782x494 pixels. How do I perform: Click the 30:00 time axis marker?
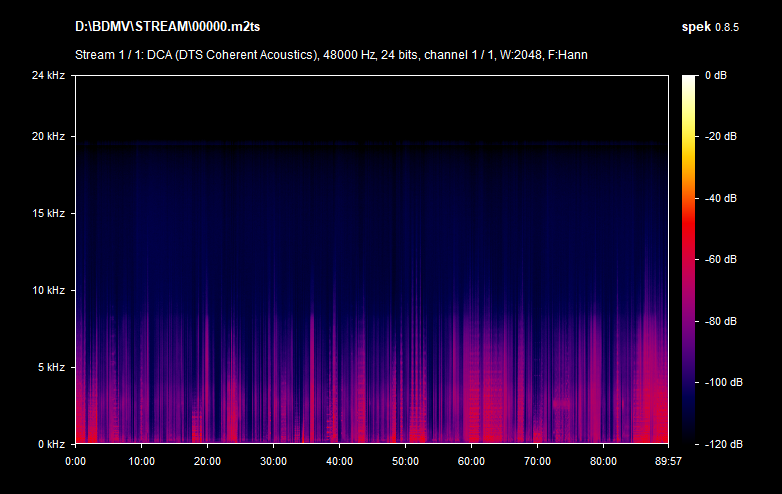(273, 461)
